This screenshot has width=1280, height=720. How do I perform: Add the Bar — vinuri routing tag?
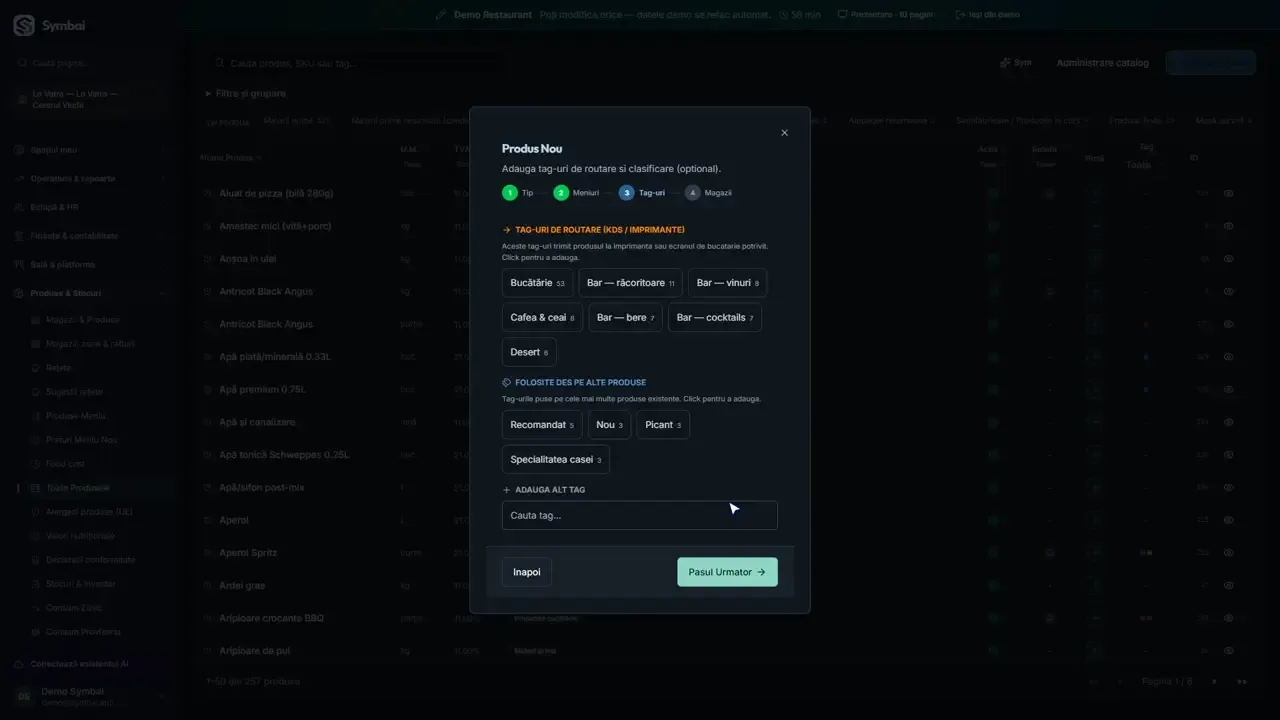[x=727, y=283]
